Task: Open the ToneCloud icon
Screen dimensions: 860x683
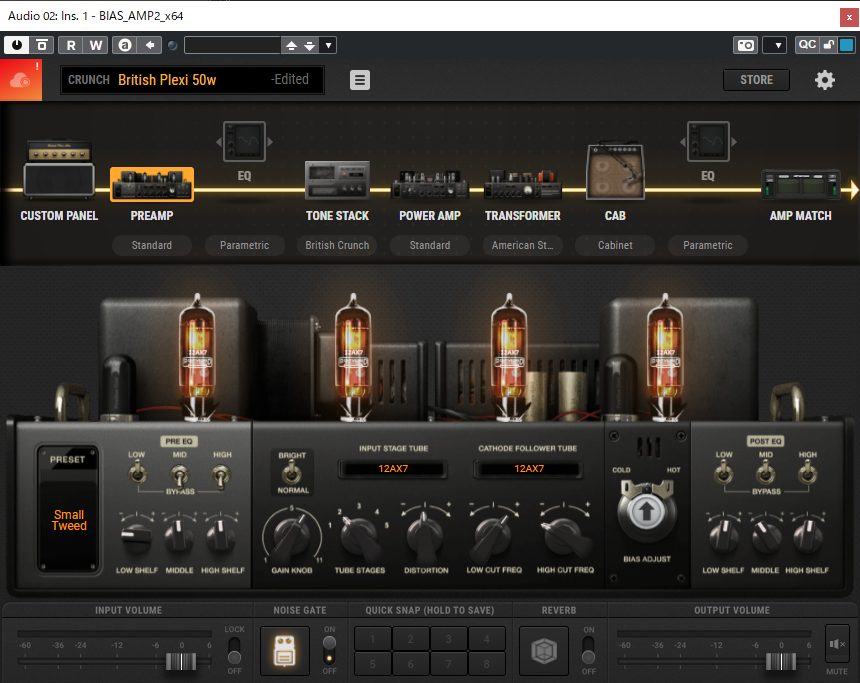Action: click(20, 80)
